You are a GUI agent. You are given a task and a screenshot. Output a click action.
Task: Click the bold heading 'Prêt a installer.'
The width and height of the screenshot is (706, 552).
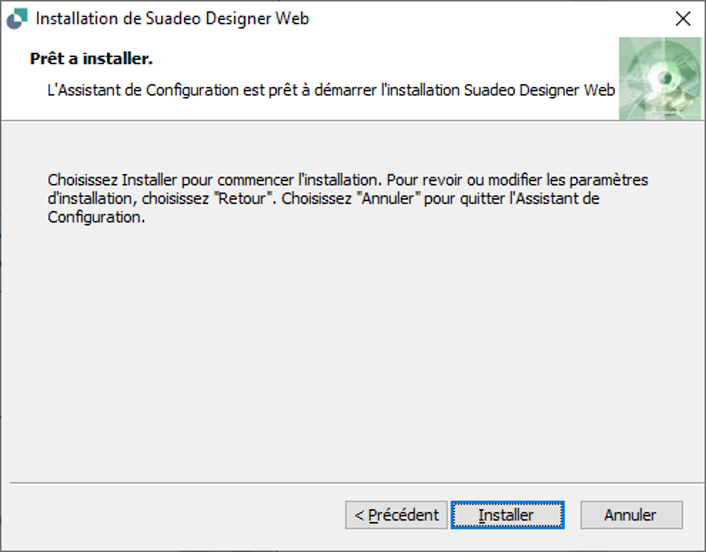[x=91, y=59]
